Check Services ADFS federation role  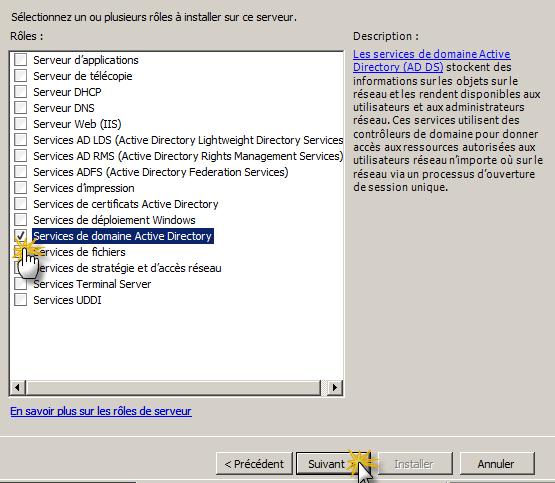coord(21,172)
